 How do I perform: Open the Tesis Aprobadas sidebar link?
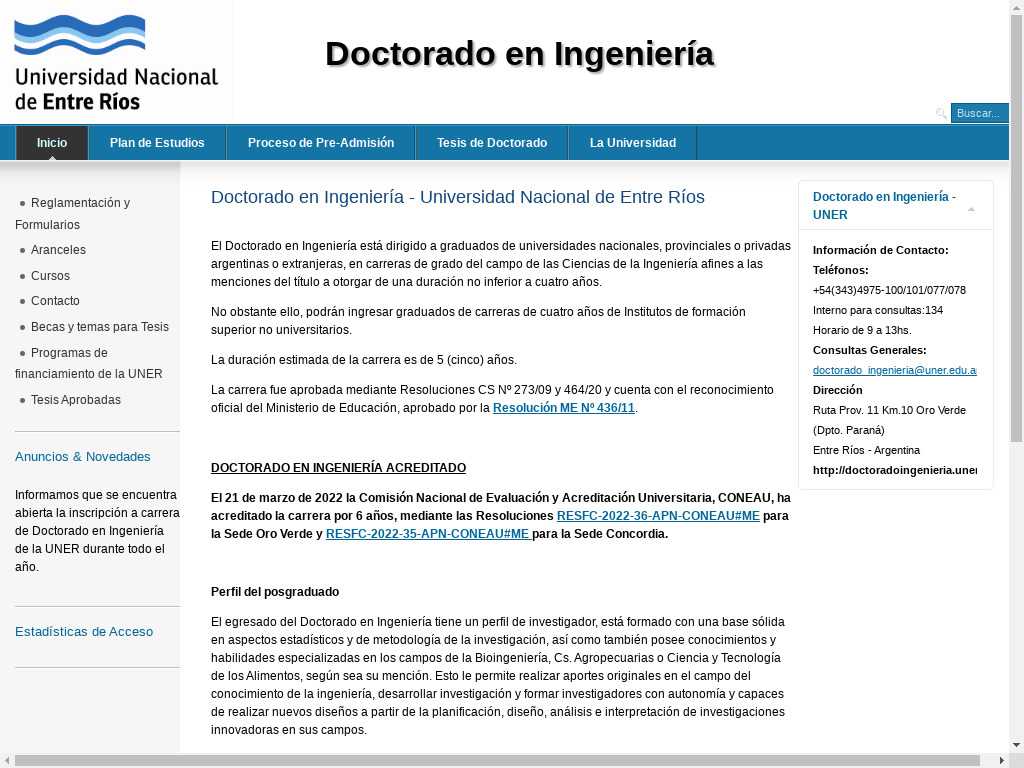[76, 400]
